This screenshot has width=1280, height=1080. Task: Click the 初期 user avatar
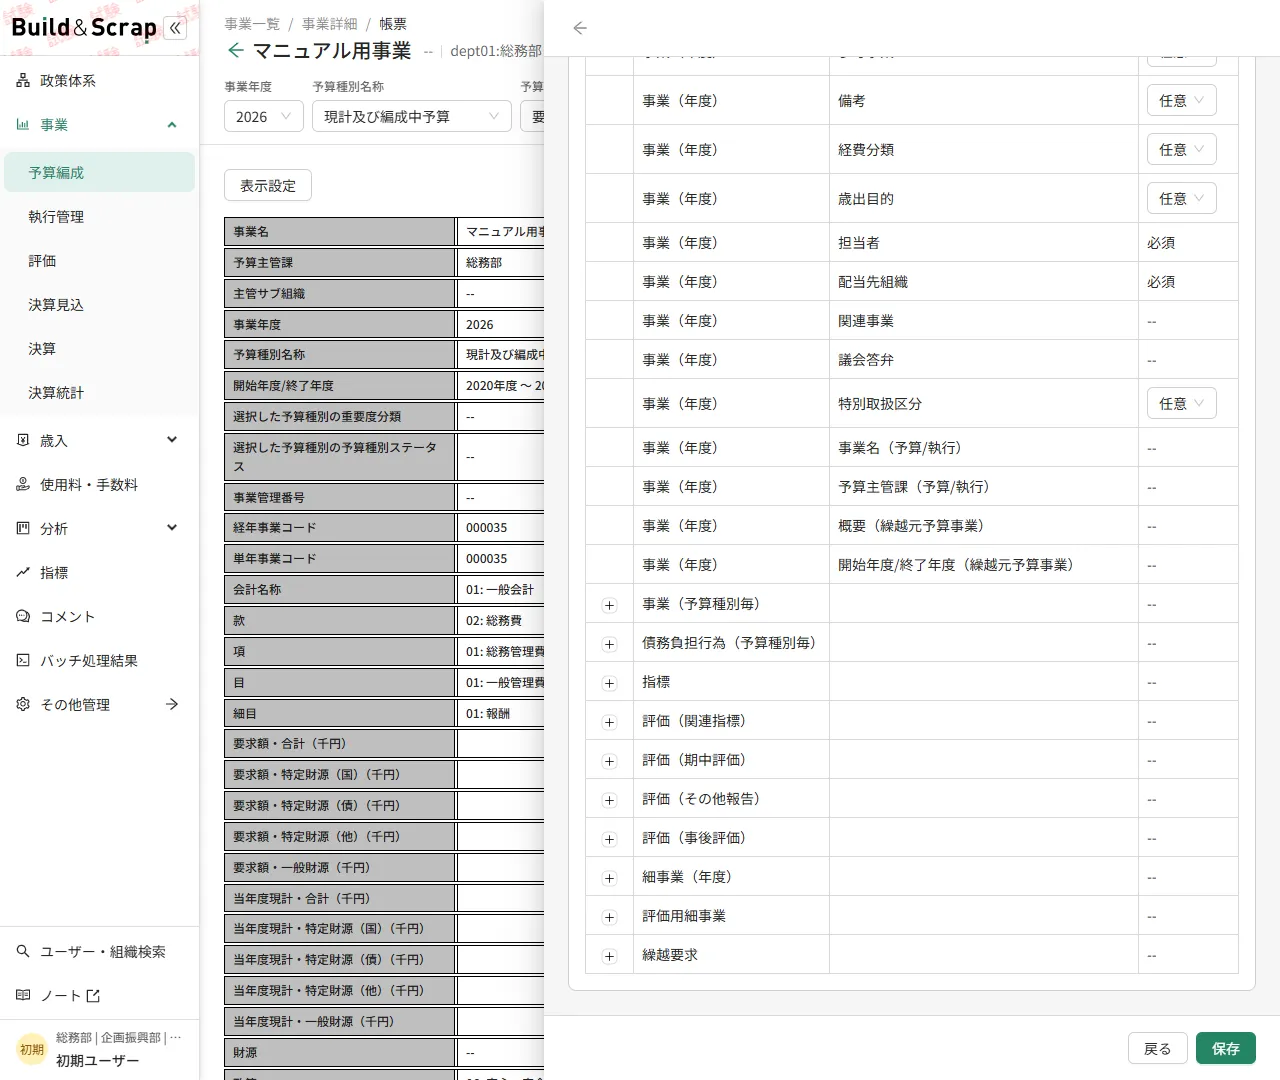coord(32,1050)
